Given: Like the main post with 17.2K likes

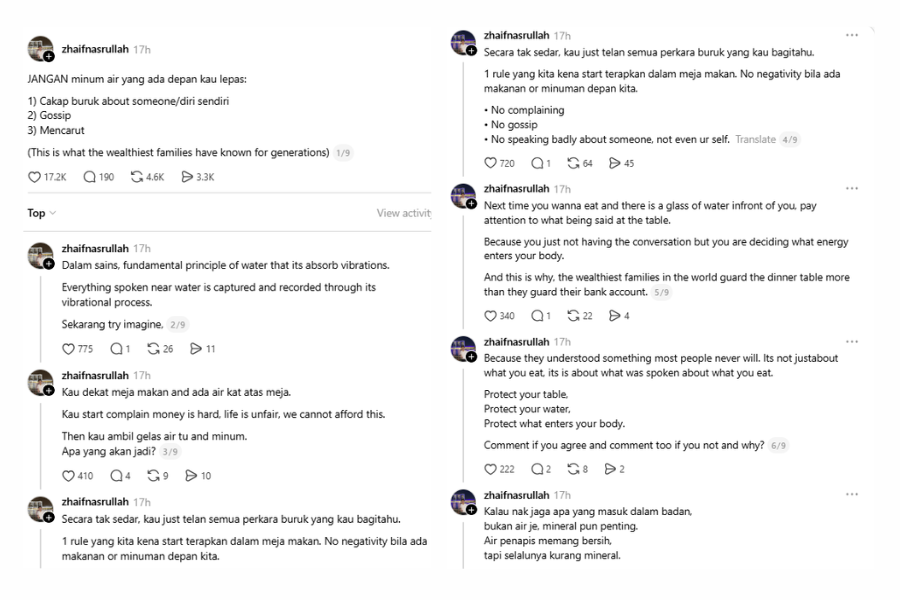Looking at the screenshot, I should (x=34, y=177).
